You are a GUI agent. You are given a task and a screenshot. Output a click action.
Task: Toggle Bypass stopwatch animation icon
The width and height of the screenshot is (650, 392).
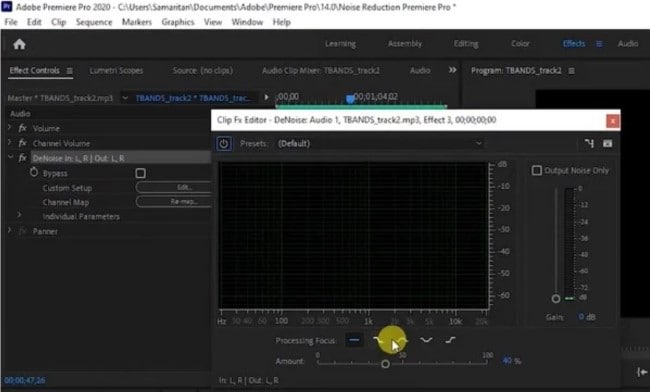[34, 172]
